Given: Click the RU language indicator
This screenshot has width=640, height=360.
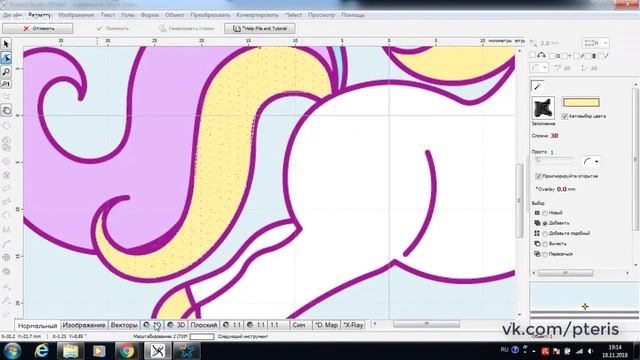Looking at the screenshot, I should 504,350.
